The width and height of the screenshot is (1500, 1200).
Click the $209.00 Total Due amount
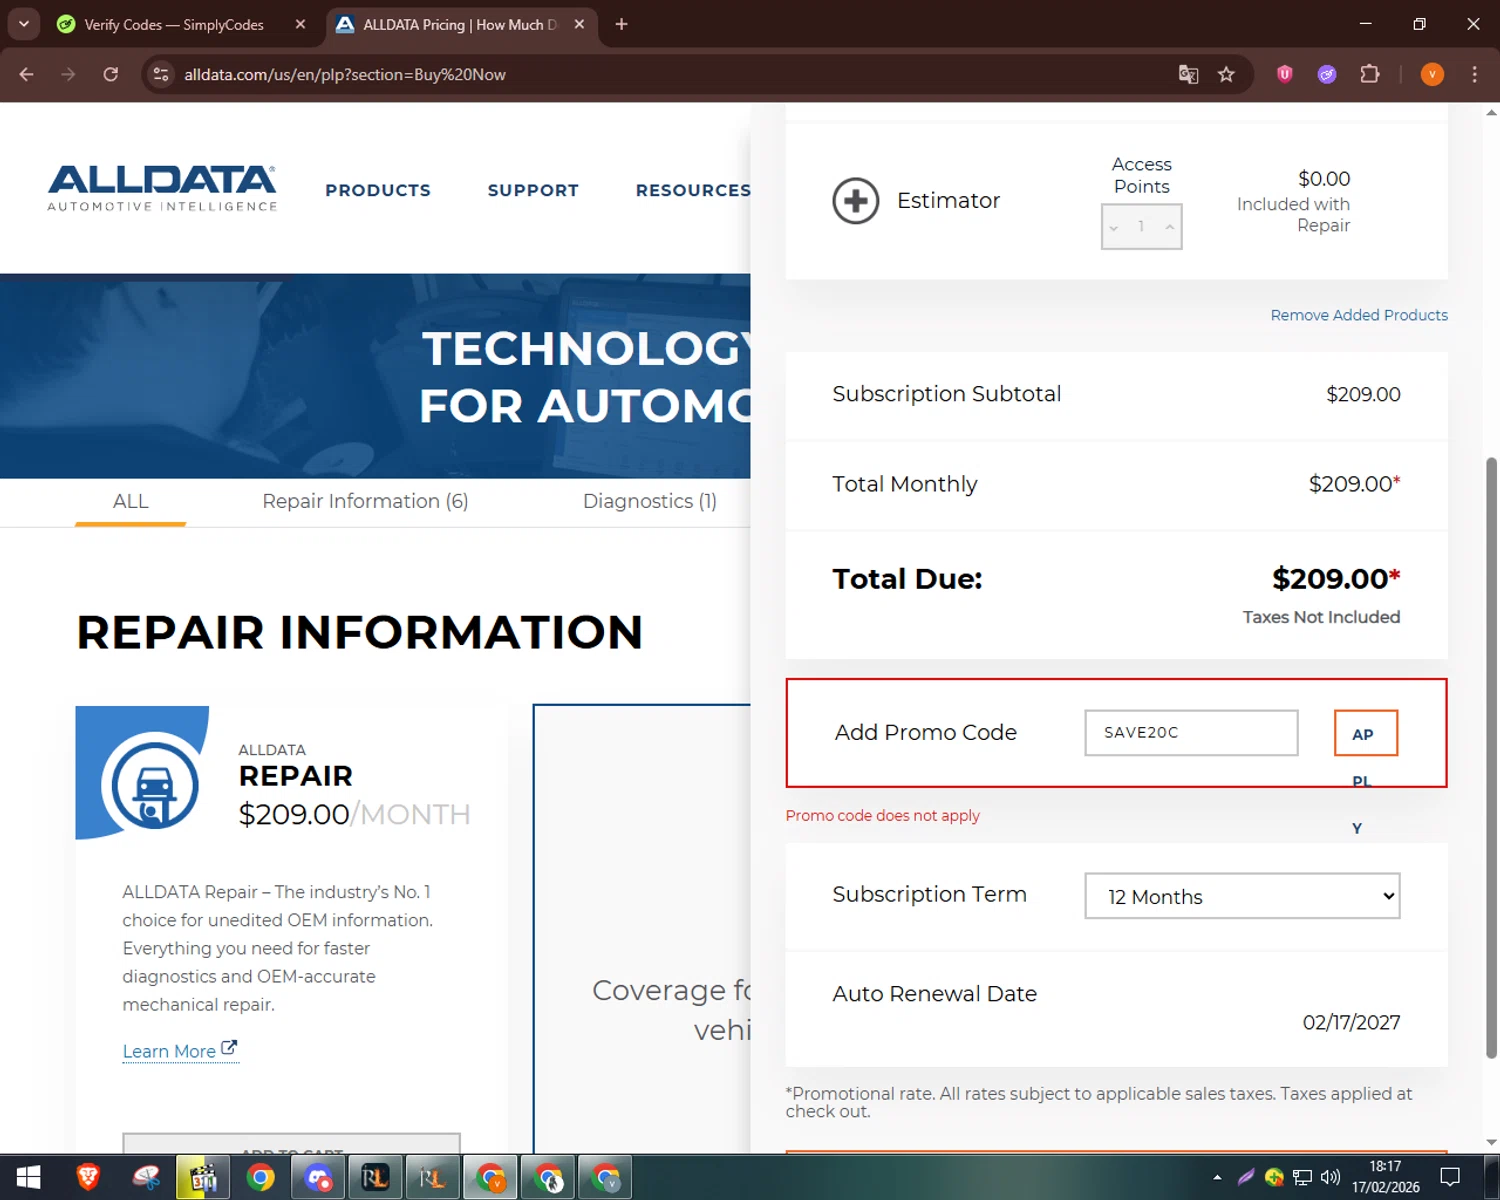(x=1336, y=579)
